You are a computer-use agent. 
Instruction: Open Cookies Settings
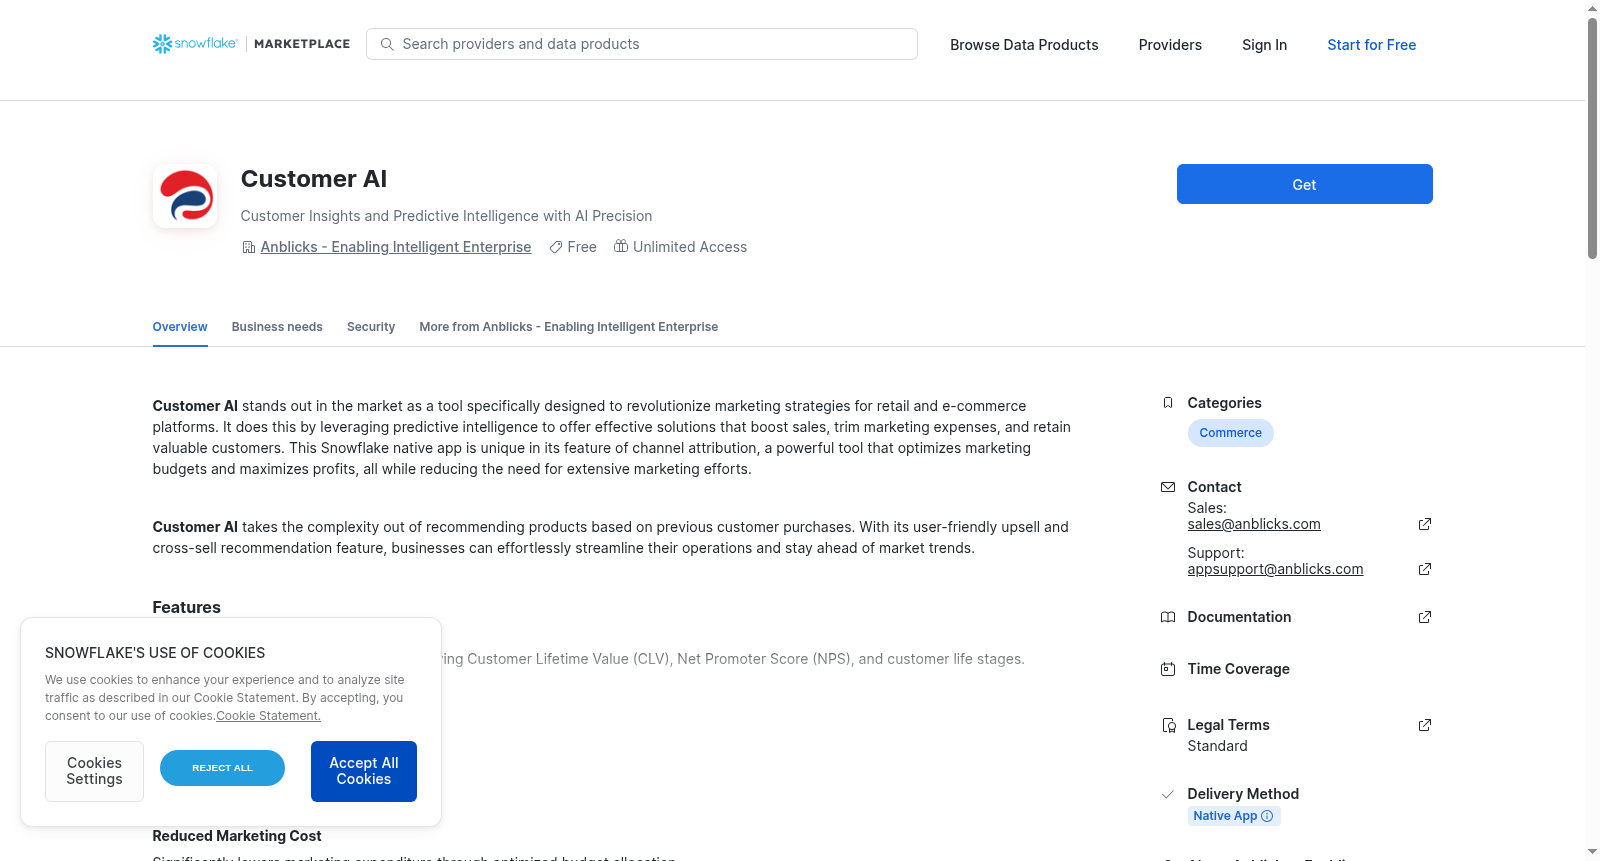(94, 771)
